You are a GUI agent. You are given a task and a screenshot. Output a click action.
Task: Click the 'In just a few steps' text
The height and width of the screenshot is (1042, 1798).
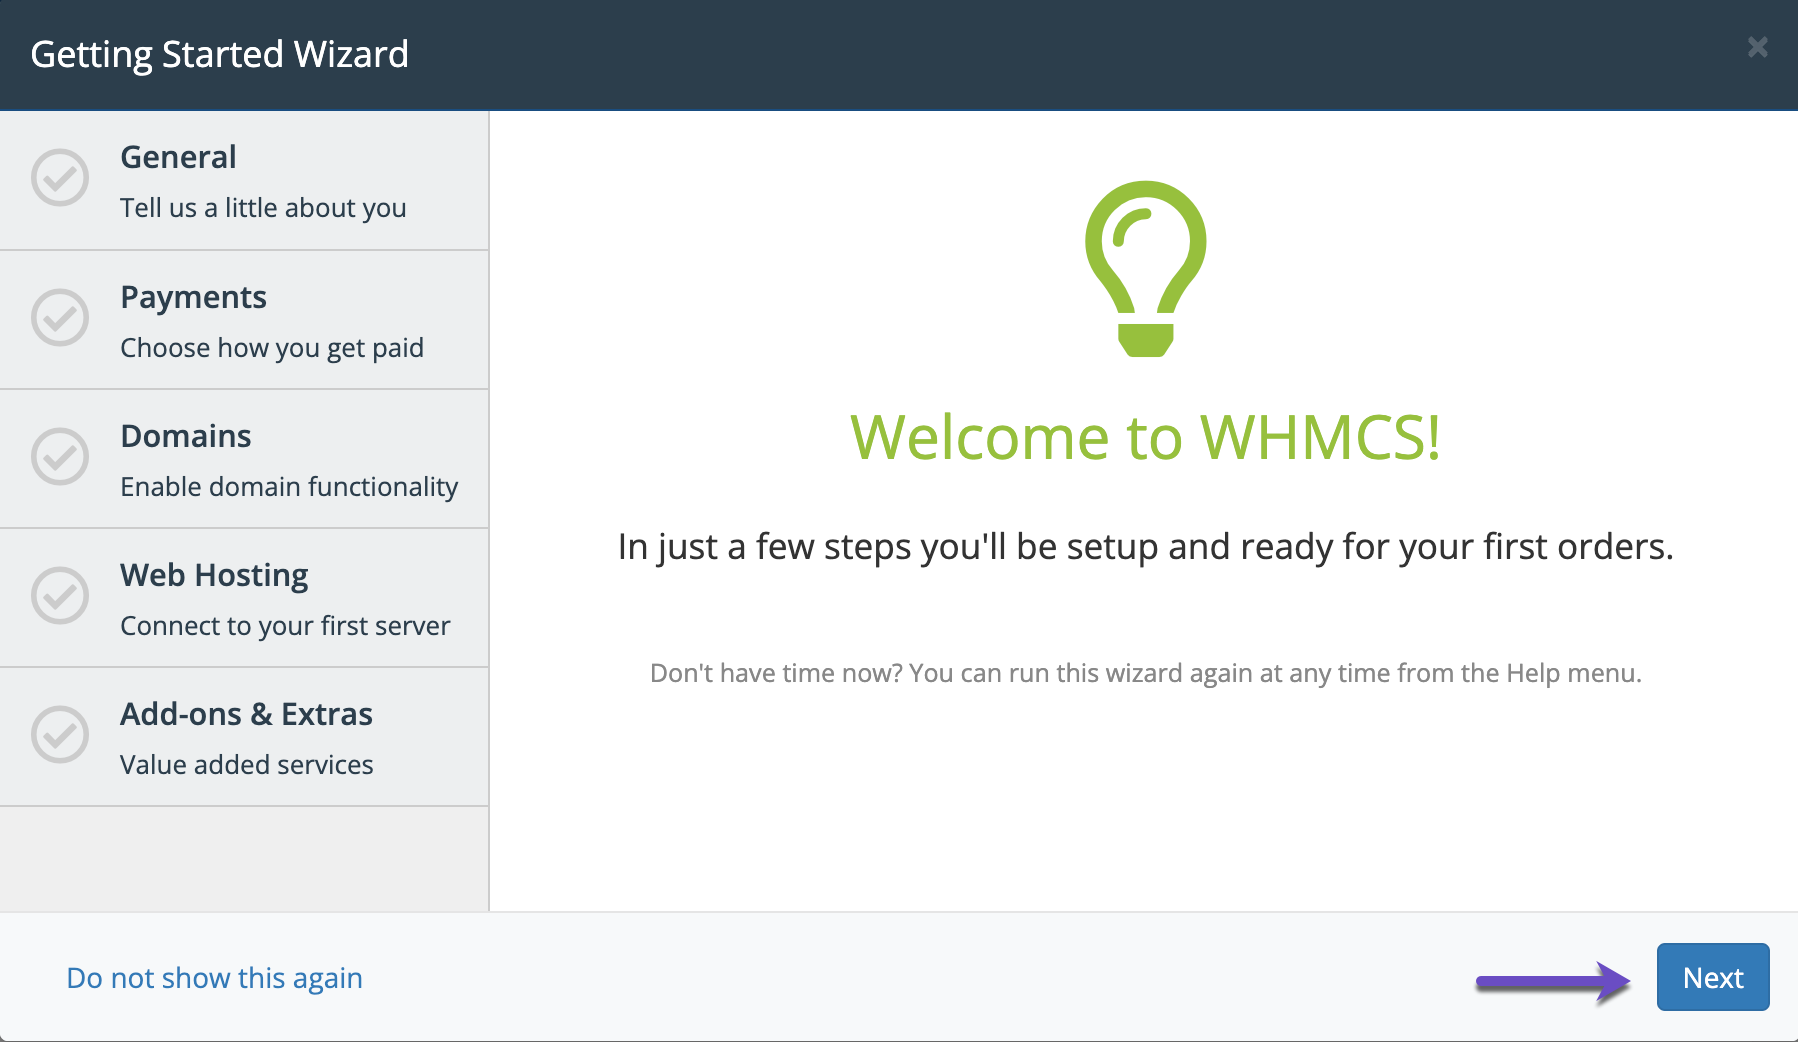(1145, 547)
